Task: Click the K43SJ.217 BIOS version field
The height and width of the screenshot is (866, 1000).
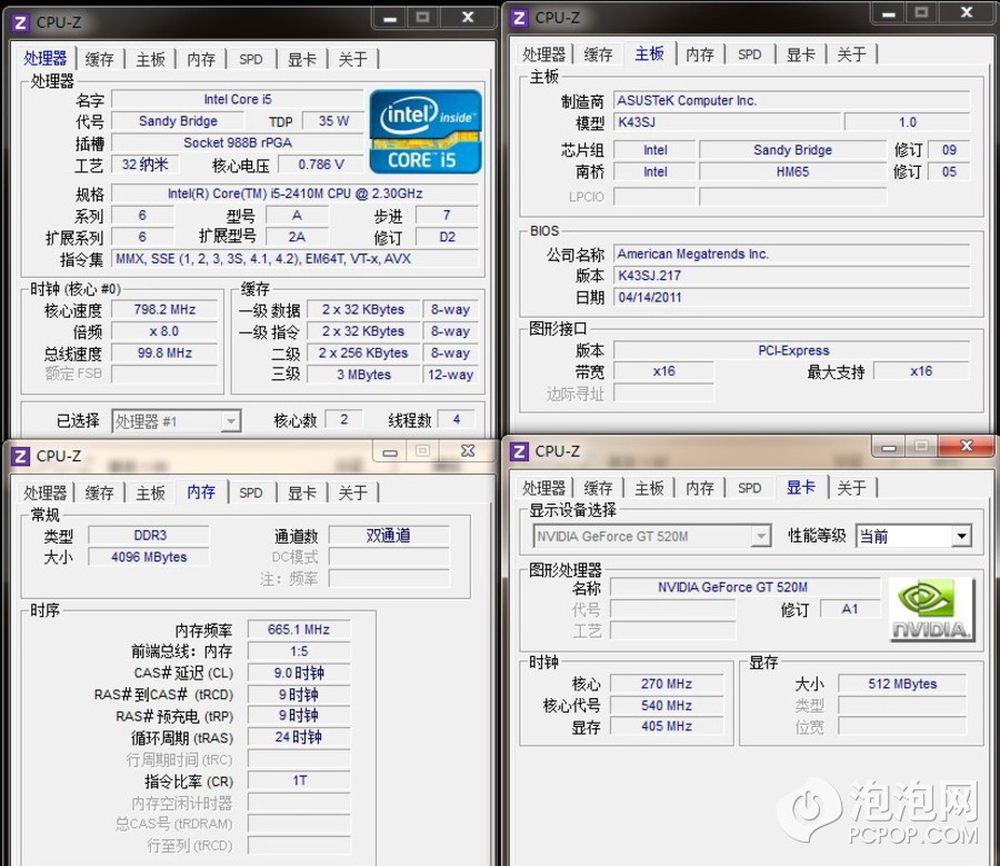Action: pyautogui.click(x=792, y=275)
